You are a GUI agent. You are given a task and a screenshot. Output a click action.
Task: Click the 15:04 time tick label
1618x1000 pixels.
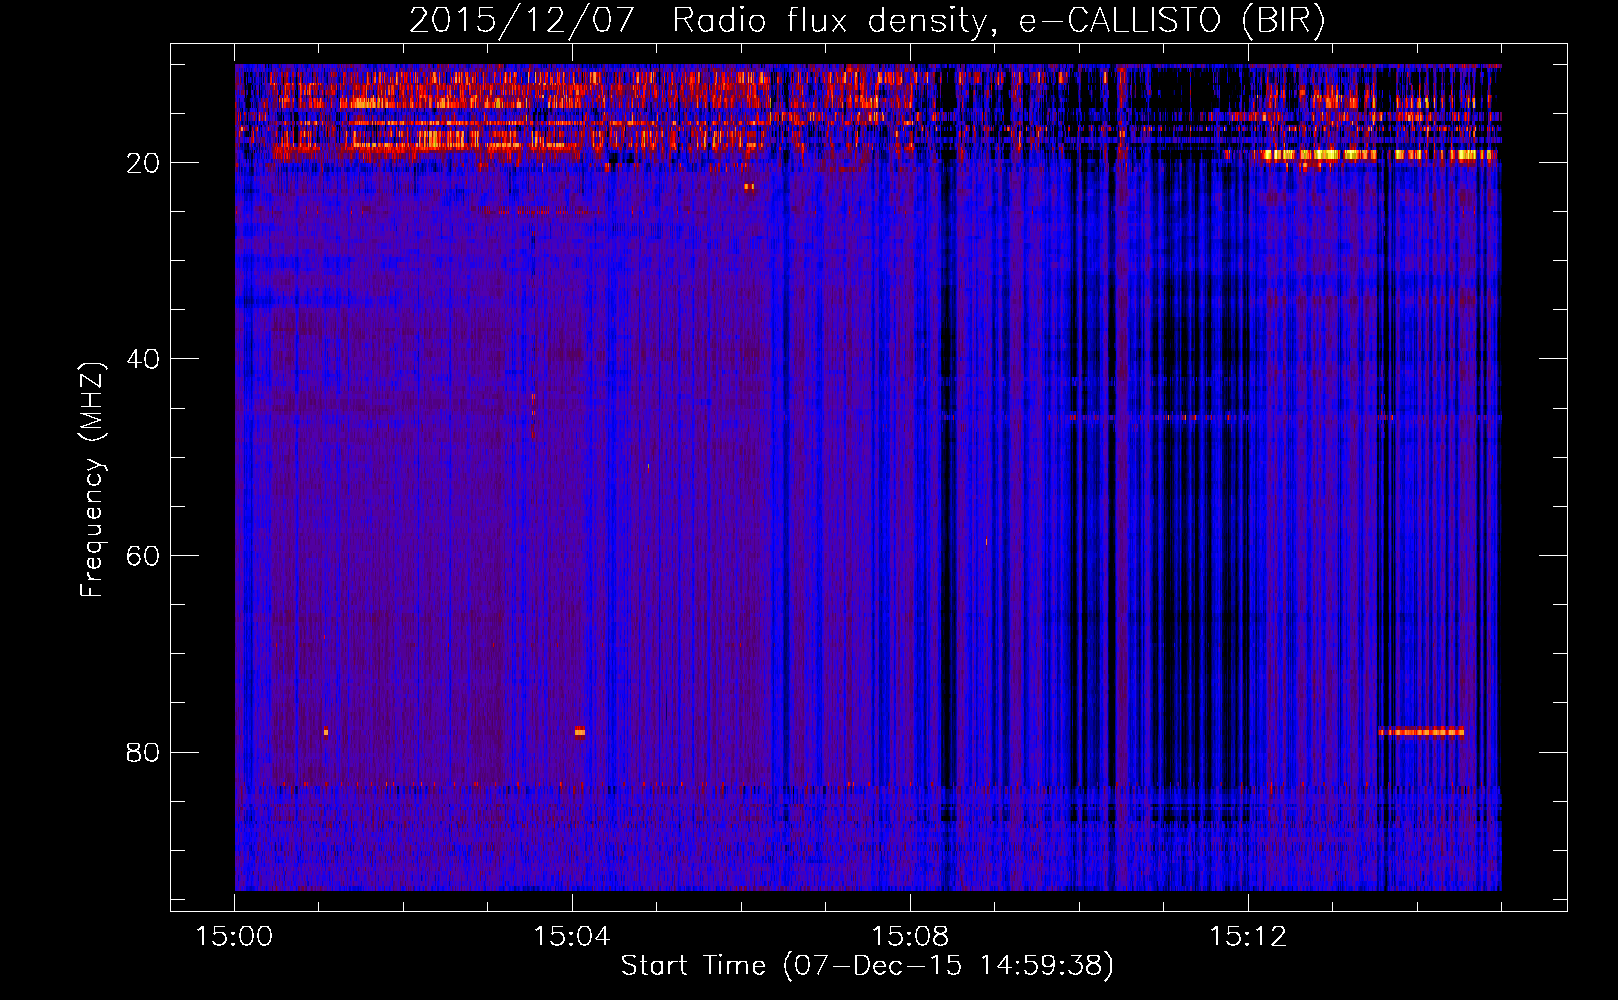tap(572, 937)
